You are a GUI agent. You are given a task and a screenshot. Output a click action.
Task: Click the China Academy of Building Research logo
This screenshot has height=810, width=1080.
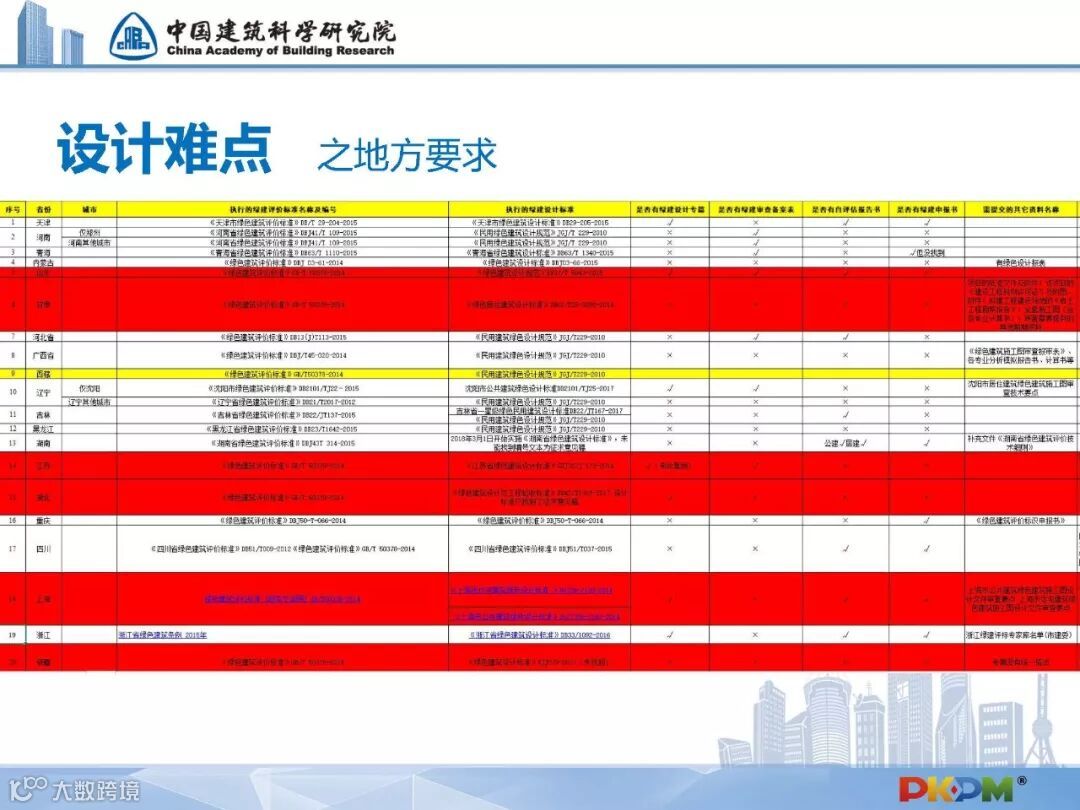point(252,36)
